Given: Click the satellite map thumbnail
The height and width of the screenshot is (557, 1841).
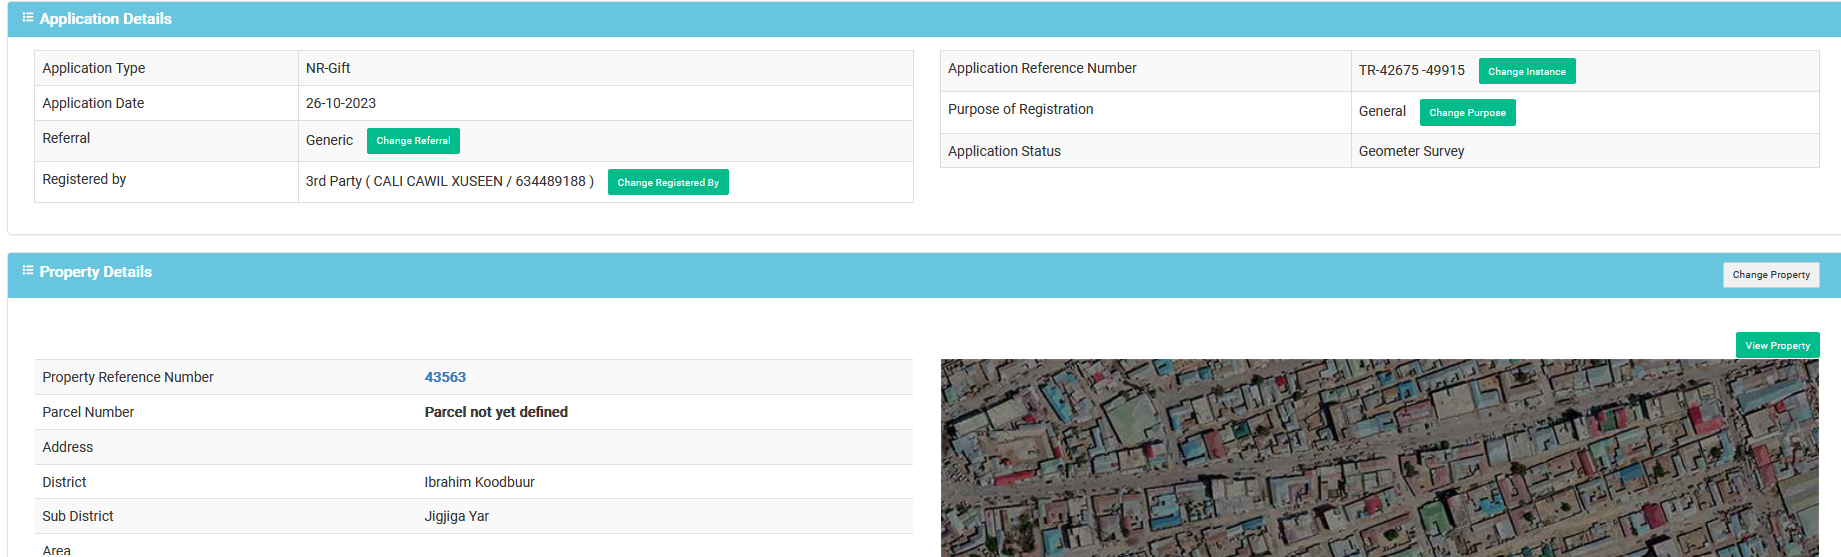Looking at the screenshot, I should point(1379,458).
